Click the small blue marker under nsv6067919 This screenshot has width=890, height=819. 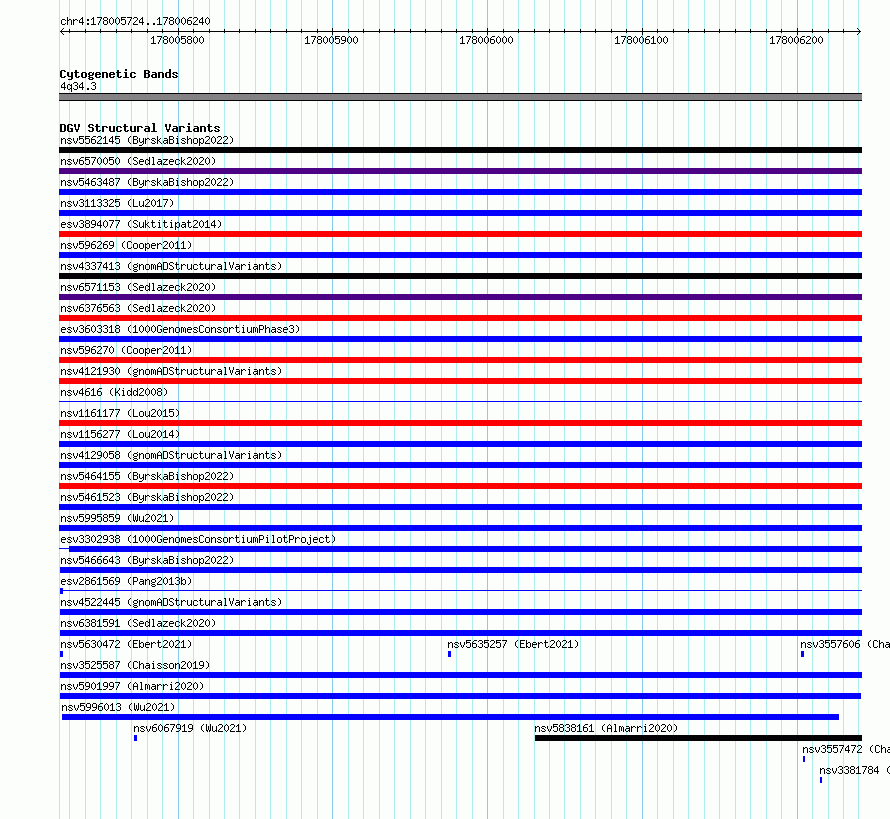click(x=136, y=738)
